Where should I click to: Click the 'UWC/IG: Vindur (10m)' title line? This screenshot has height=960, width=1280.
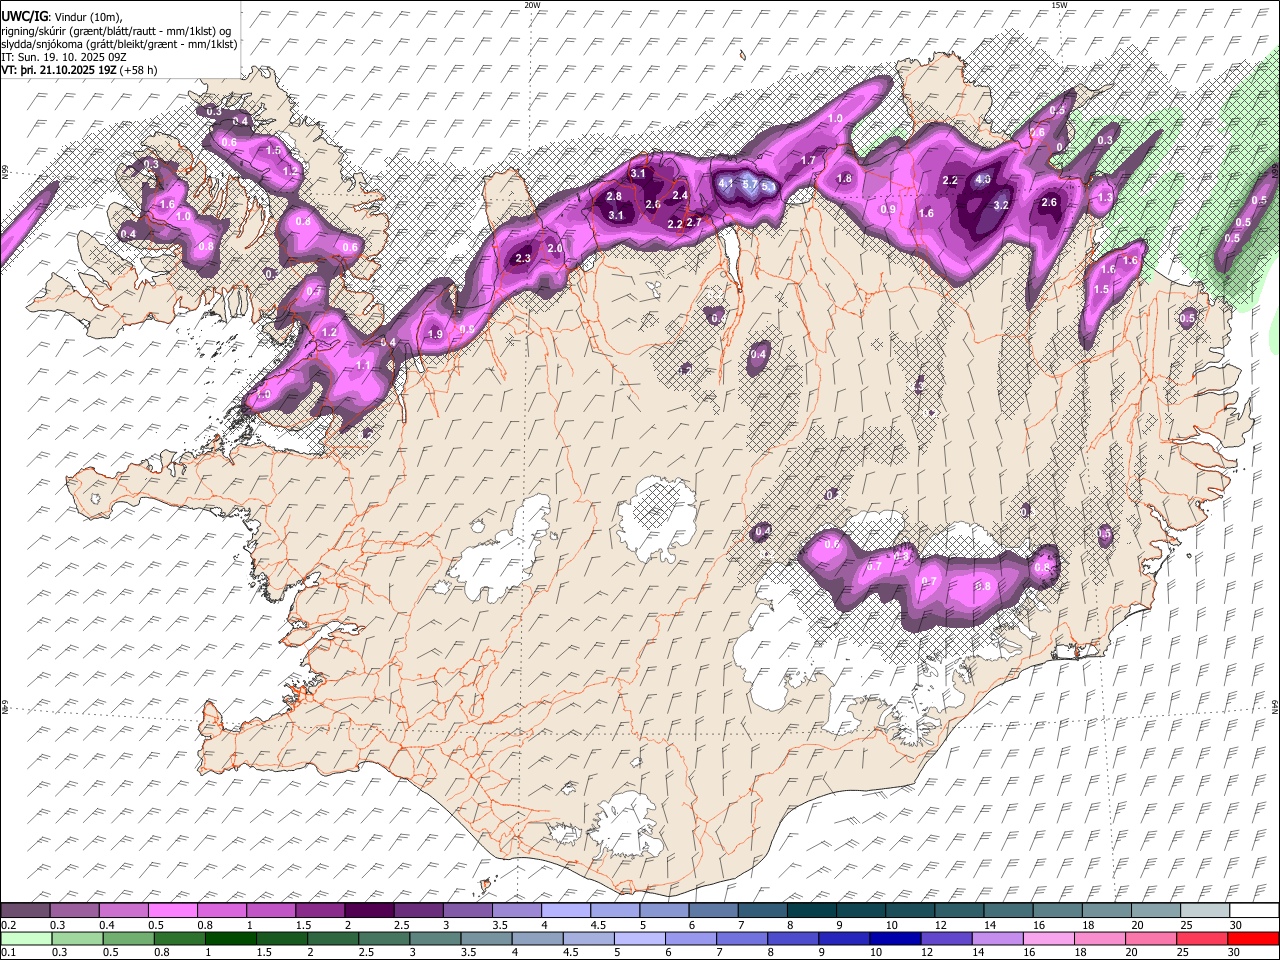pos(63,16)
